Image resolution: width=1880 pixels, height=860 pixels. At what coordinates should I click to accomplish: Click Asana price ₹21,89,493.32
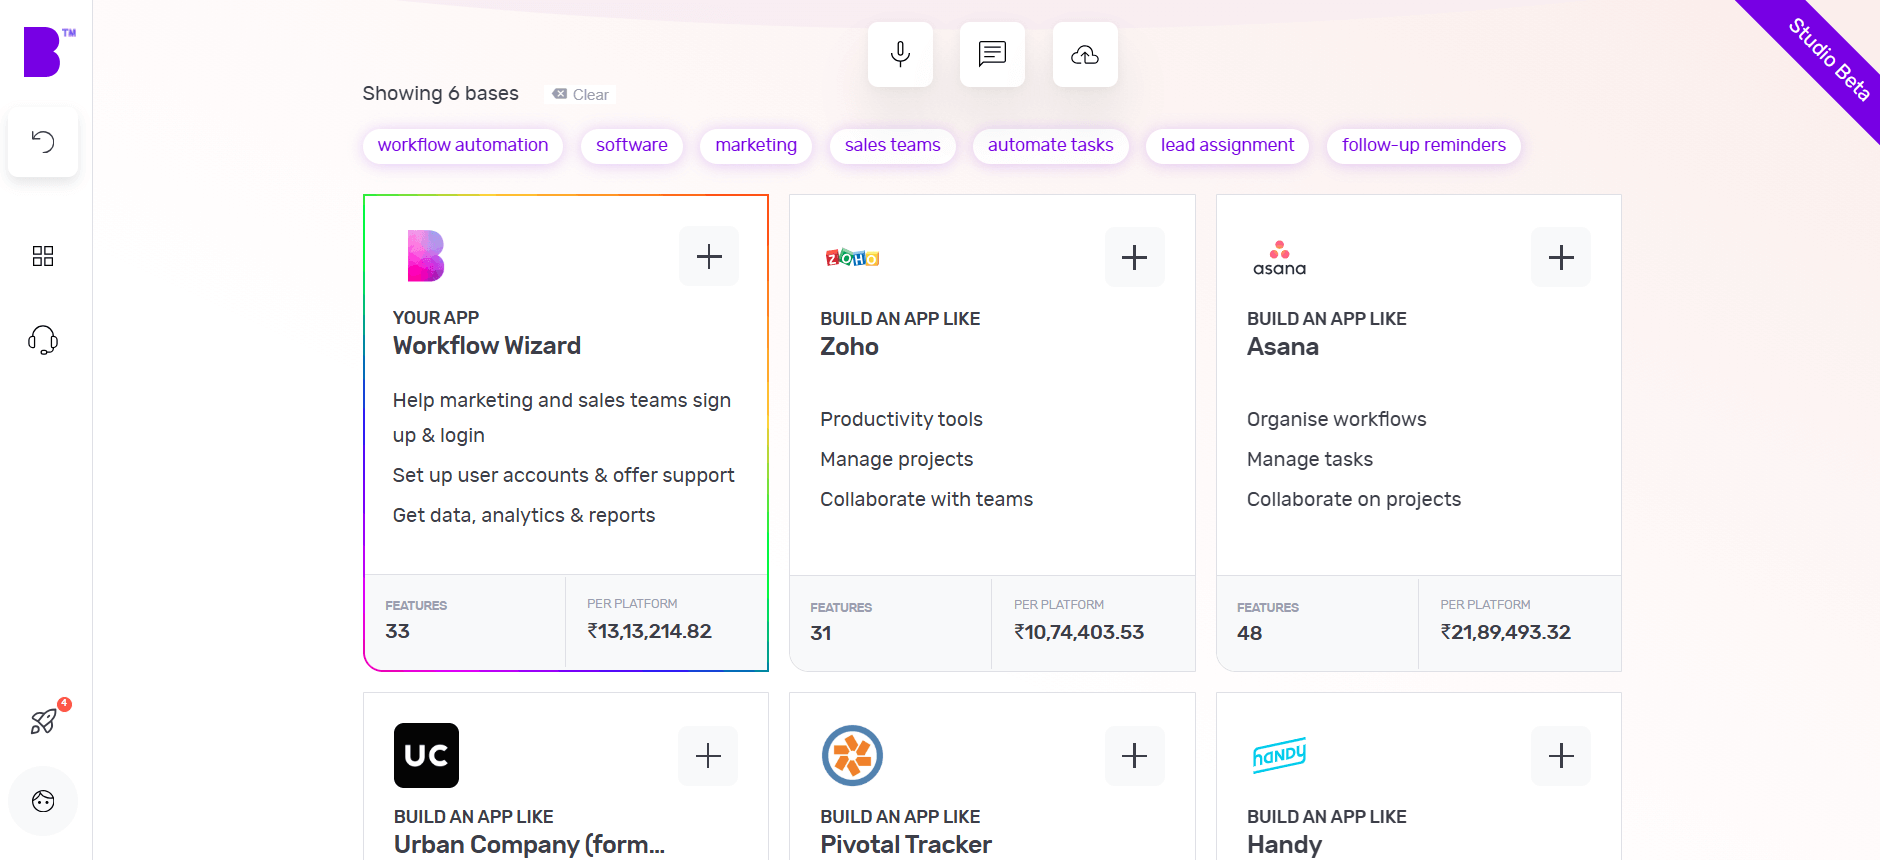point(1505,632)
